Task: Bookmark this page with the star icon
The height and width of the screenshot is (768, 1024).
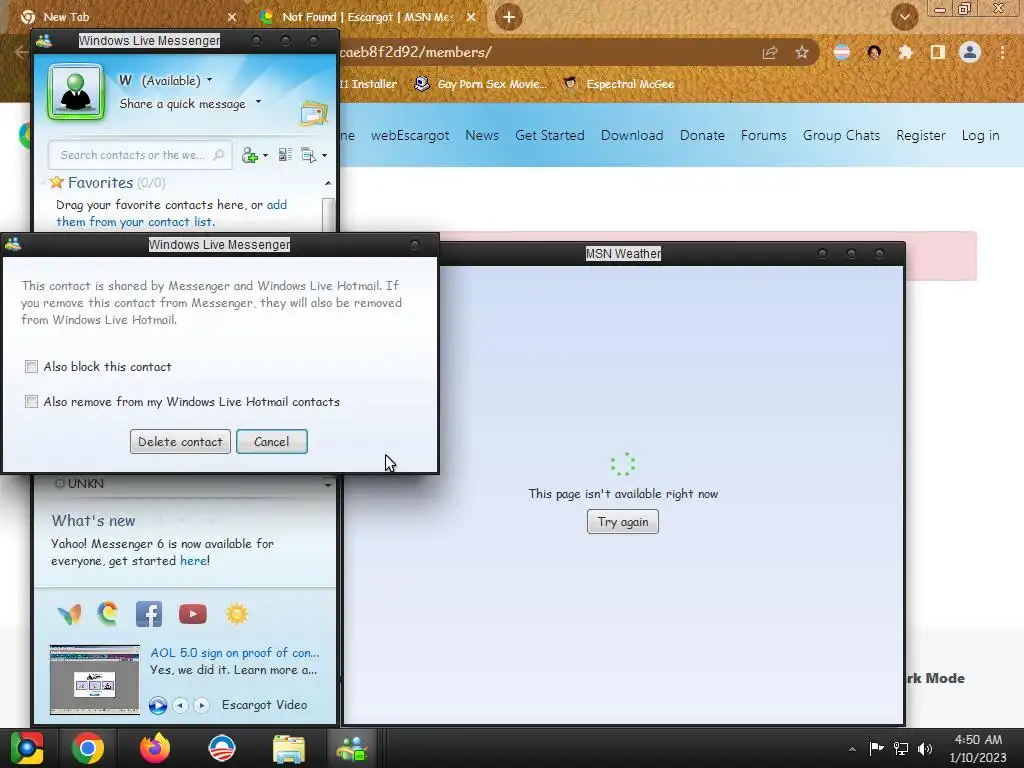Action: coord(802,52)
